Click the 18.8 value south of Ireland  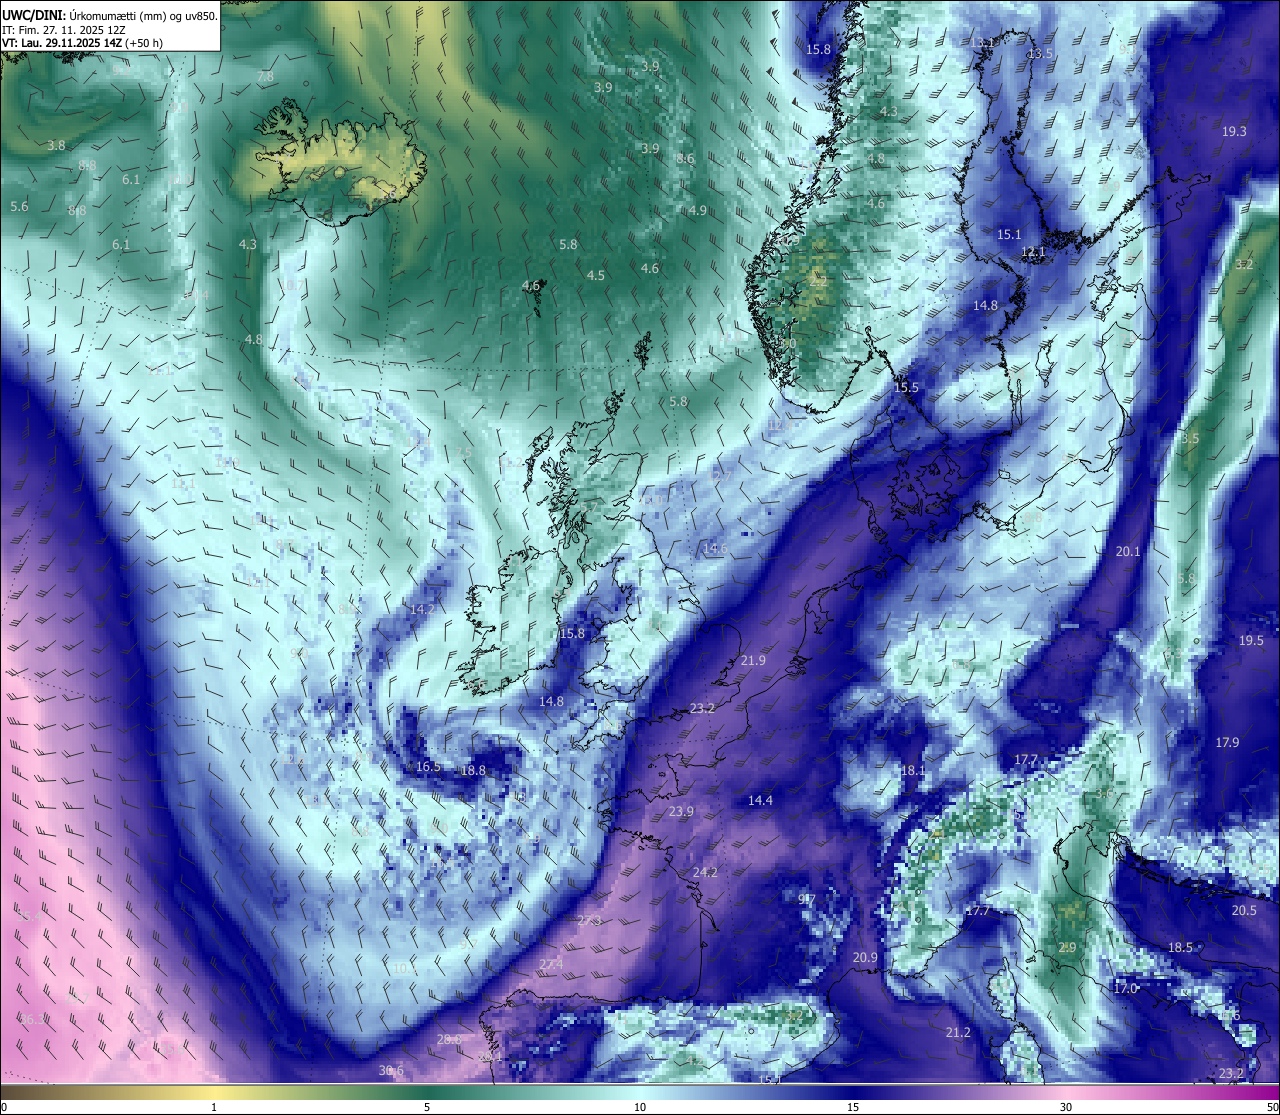pos(473,770)
